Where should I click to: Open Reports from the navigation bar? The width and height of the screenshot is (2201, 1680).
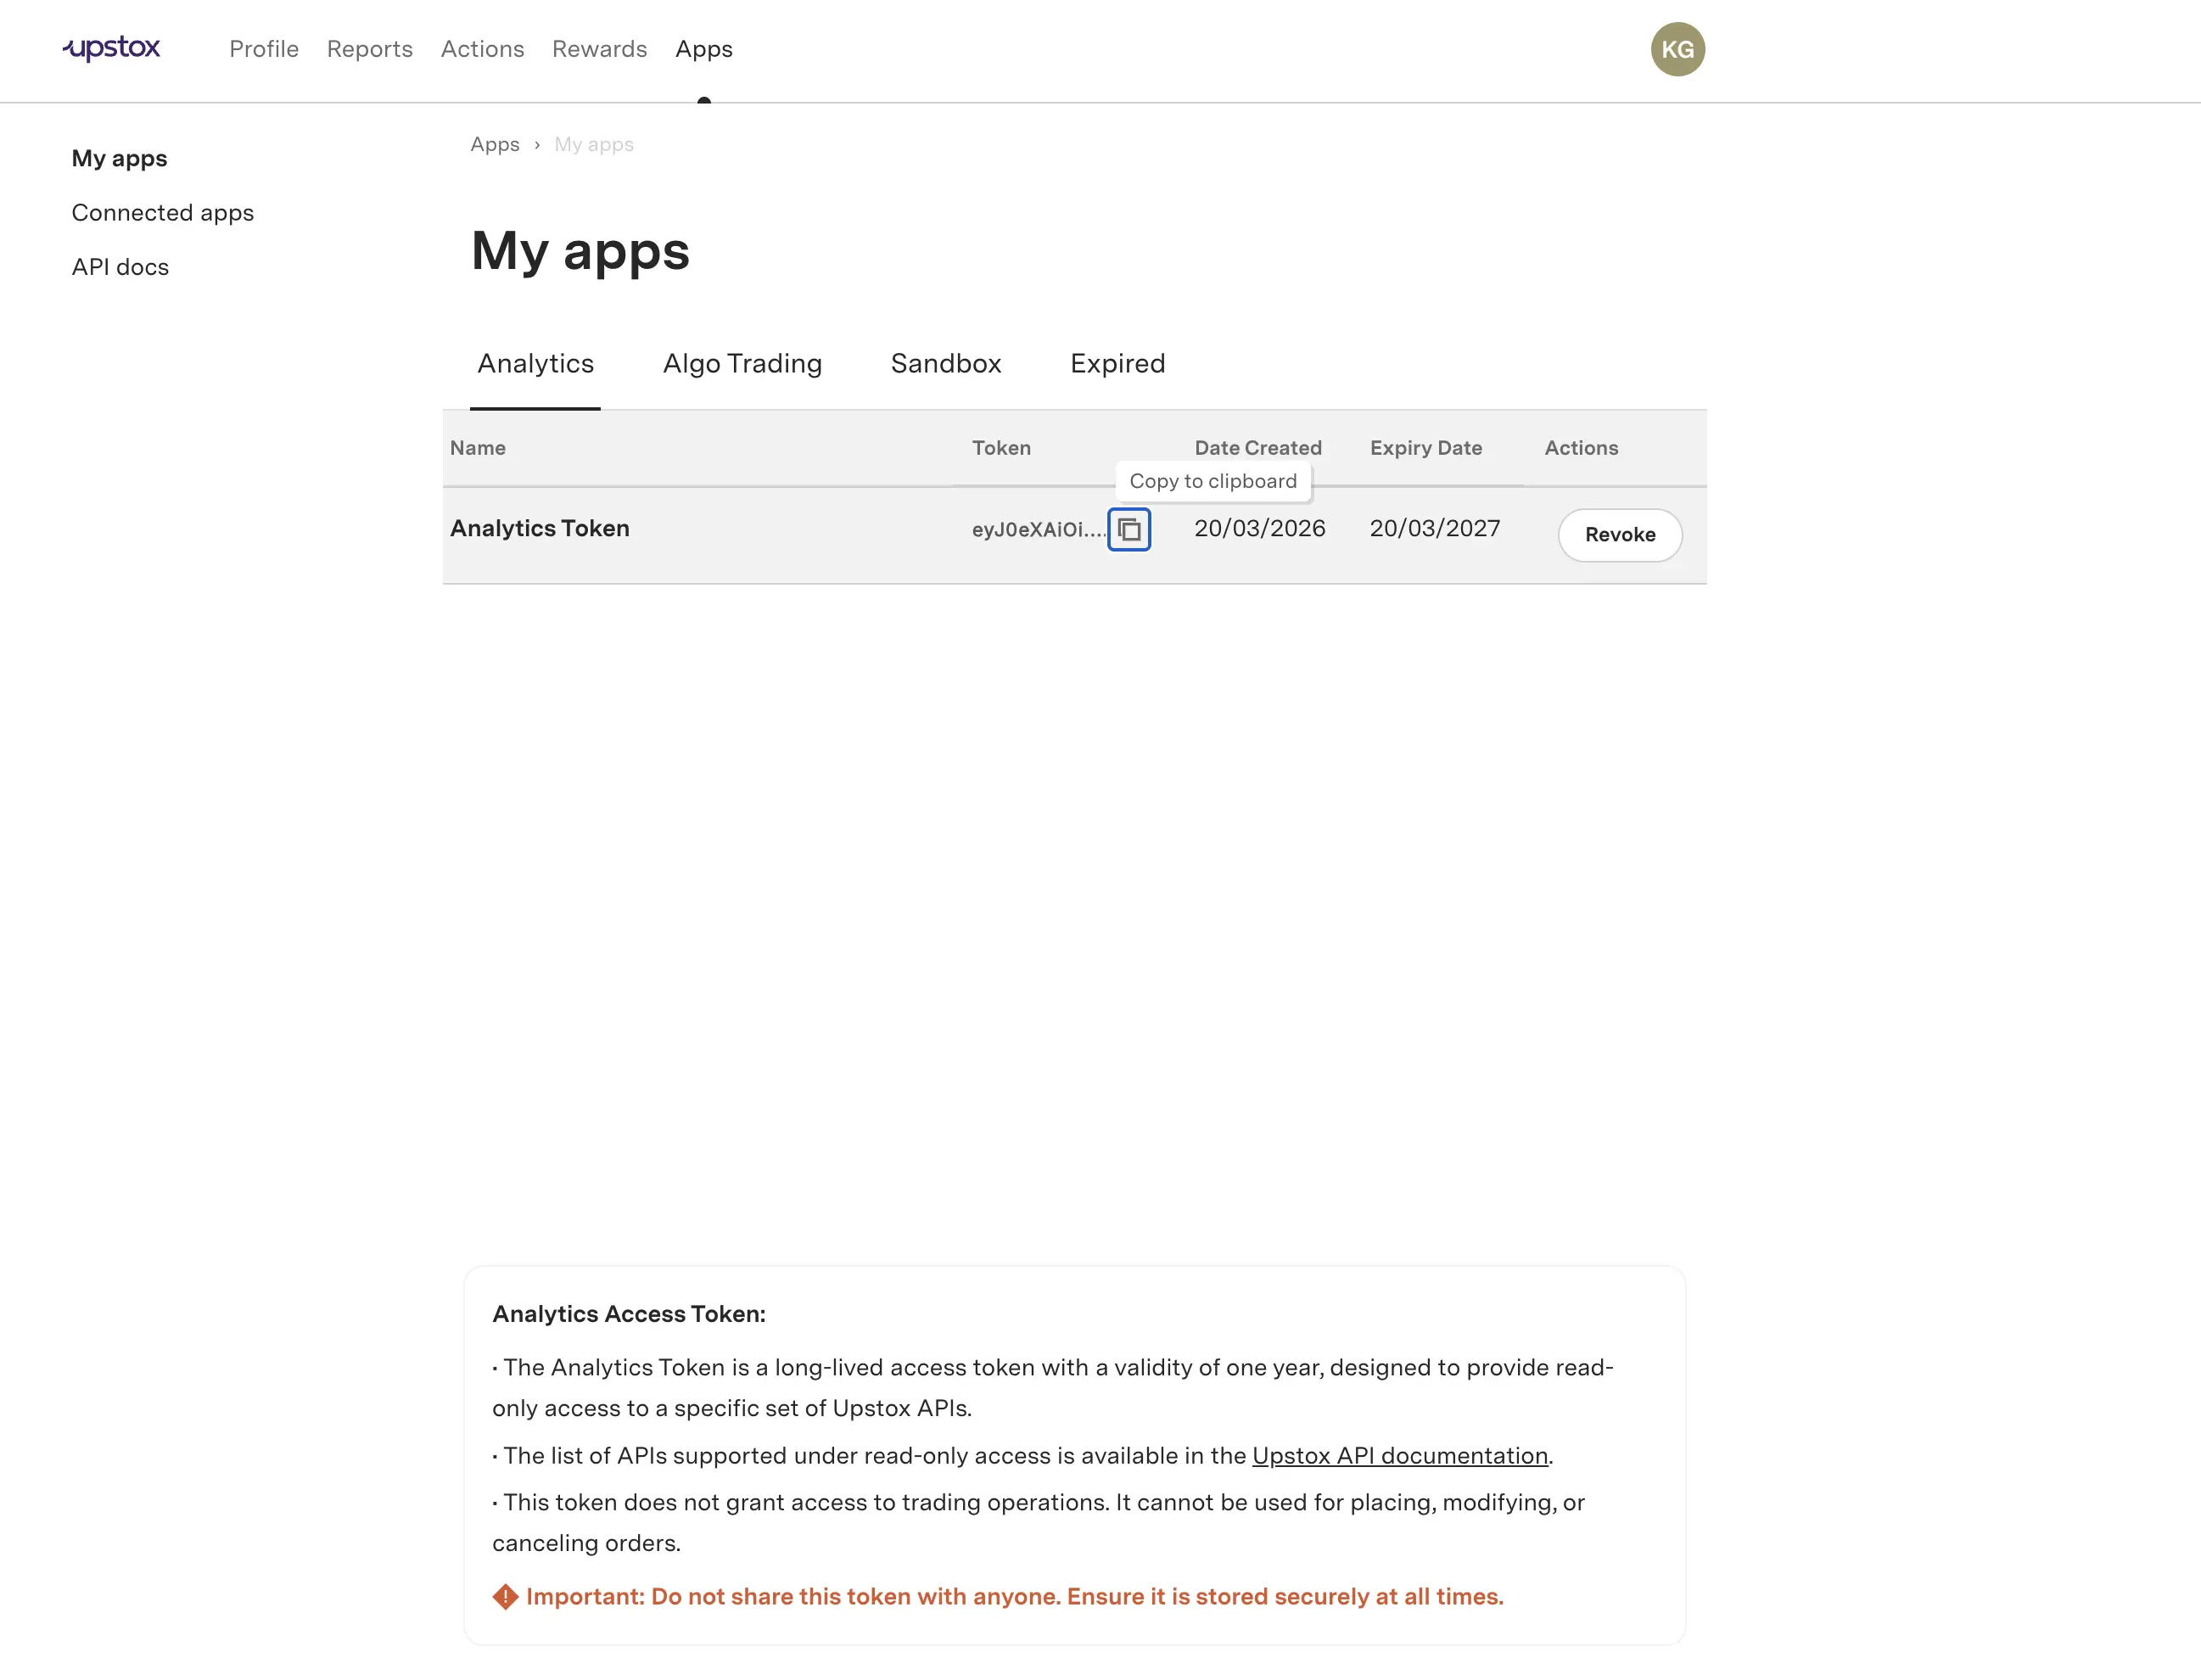pyautogui.click(x=369, y=49)
